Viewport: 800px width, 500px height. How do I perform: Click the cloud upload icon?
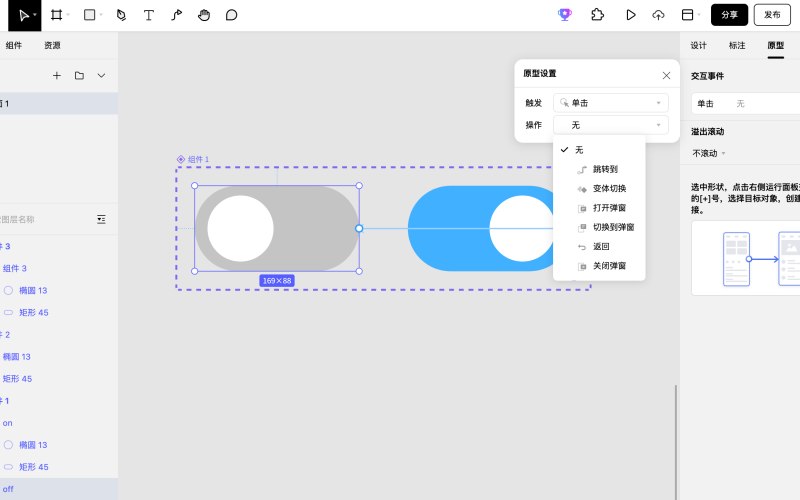(658, 15)
